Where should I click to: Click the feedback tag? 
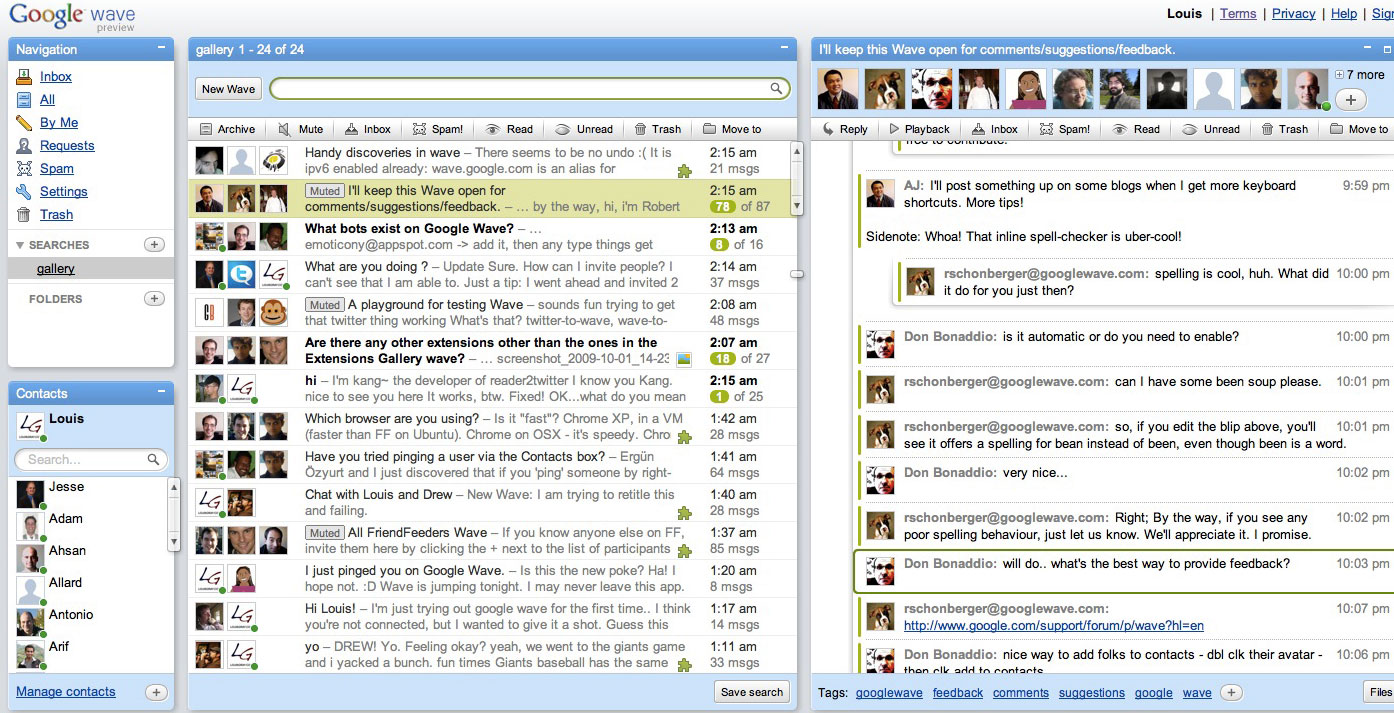point(958,692)
